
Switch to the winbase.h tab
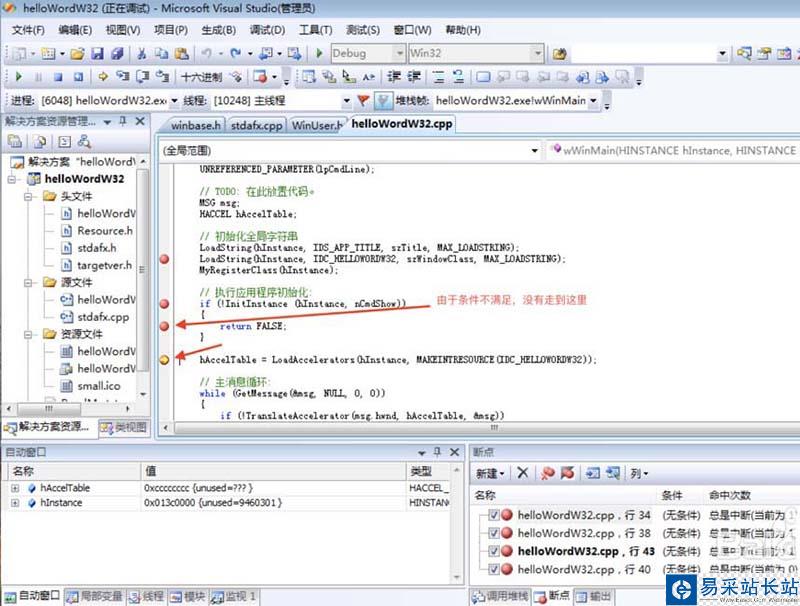pyautogui.click(x=195, y=125)
